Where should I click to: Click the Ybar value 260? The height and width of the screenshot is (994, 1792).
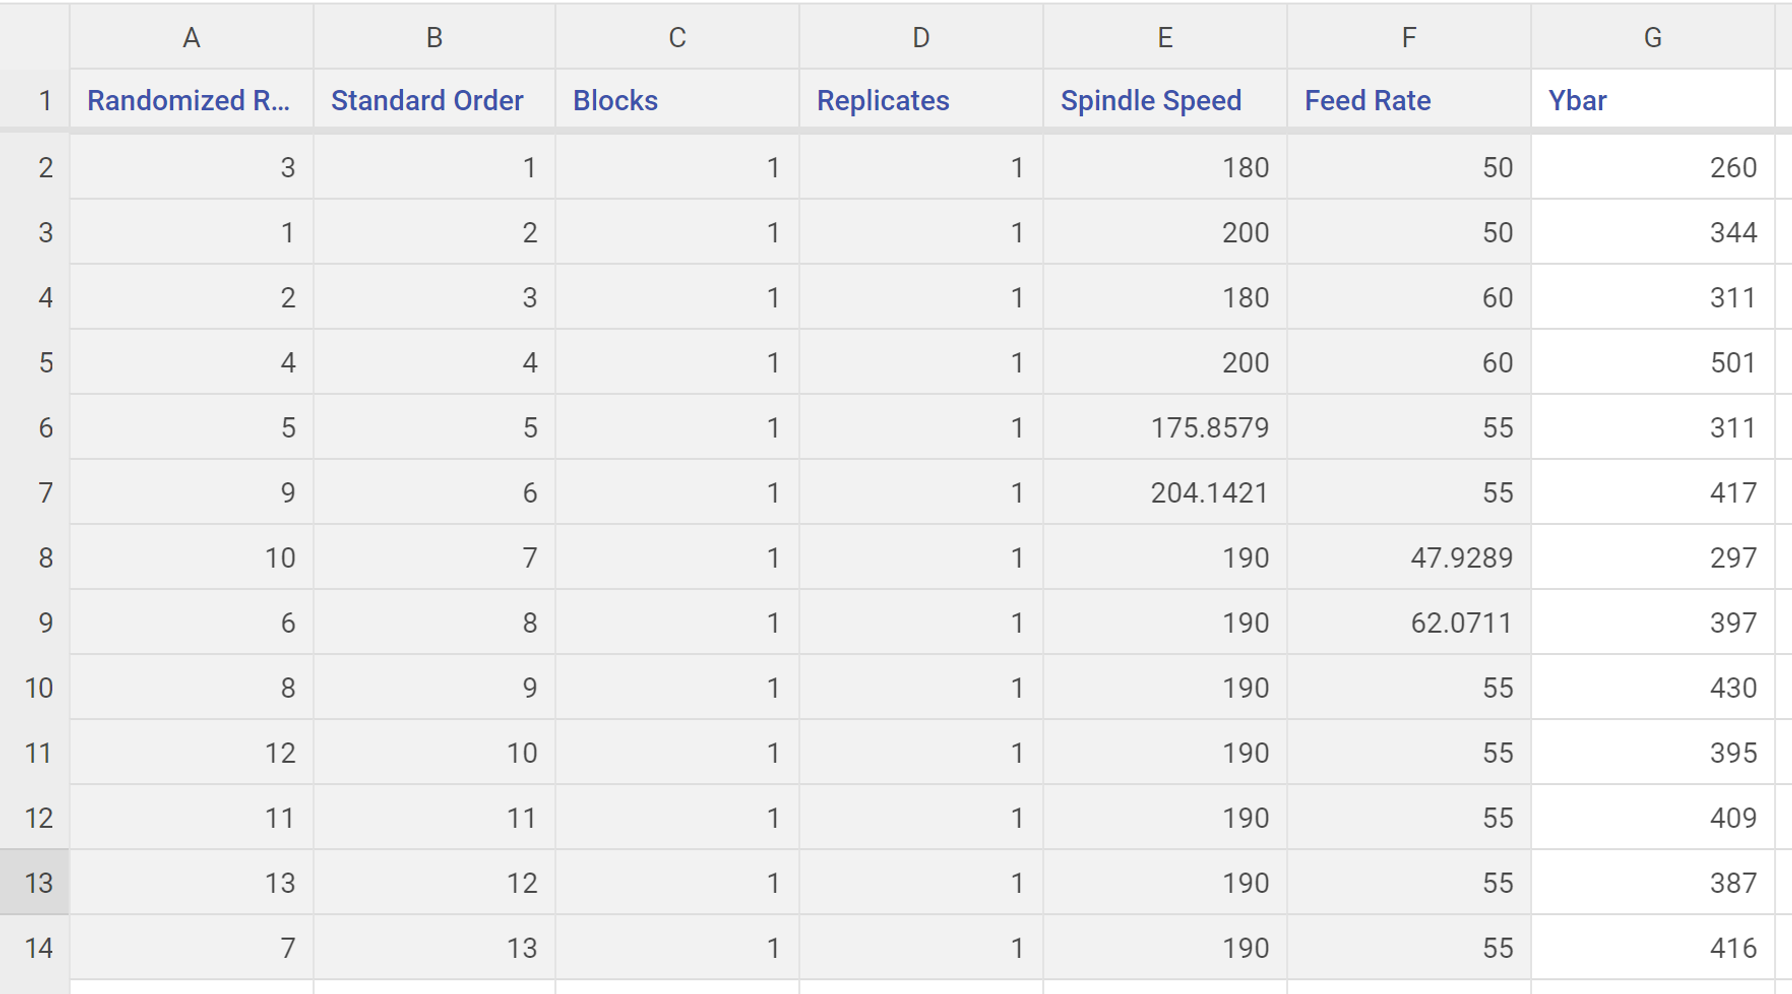click(1652, 167)
